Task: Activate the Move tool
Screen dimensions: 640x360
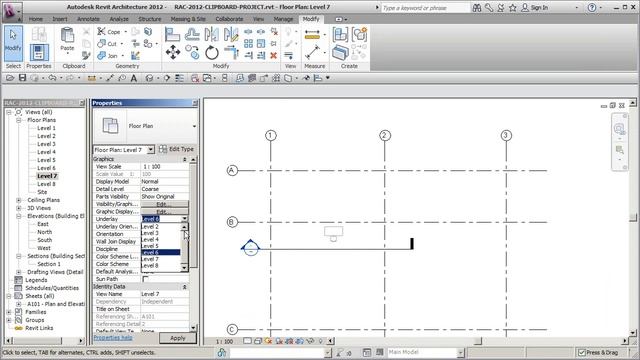Action: tap(173, 52)
